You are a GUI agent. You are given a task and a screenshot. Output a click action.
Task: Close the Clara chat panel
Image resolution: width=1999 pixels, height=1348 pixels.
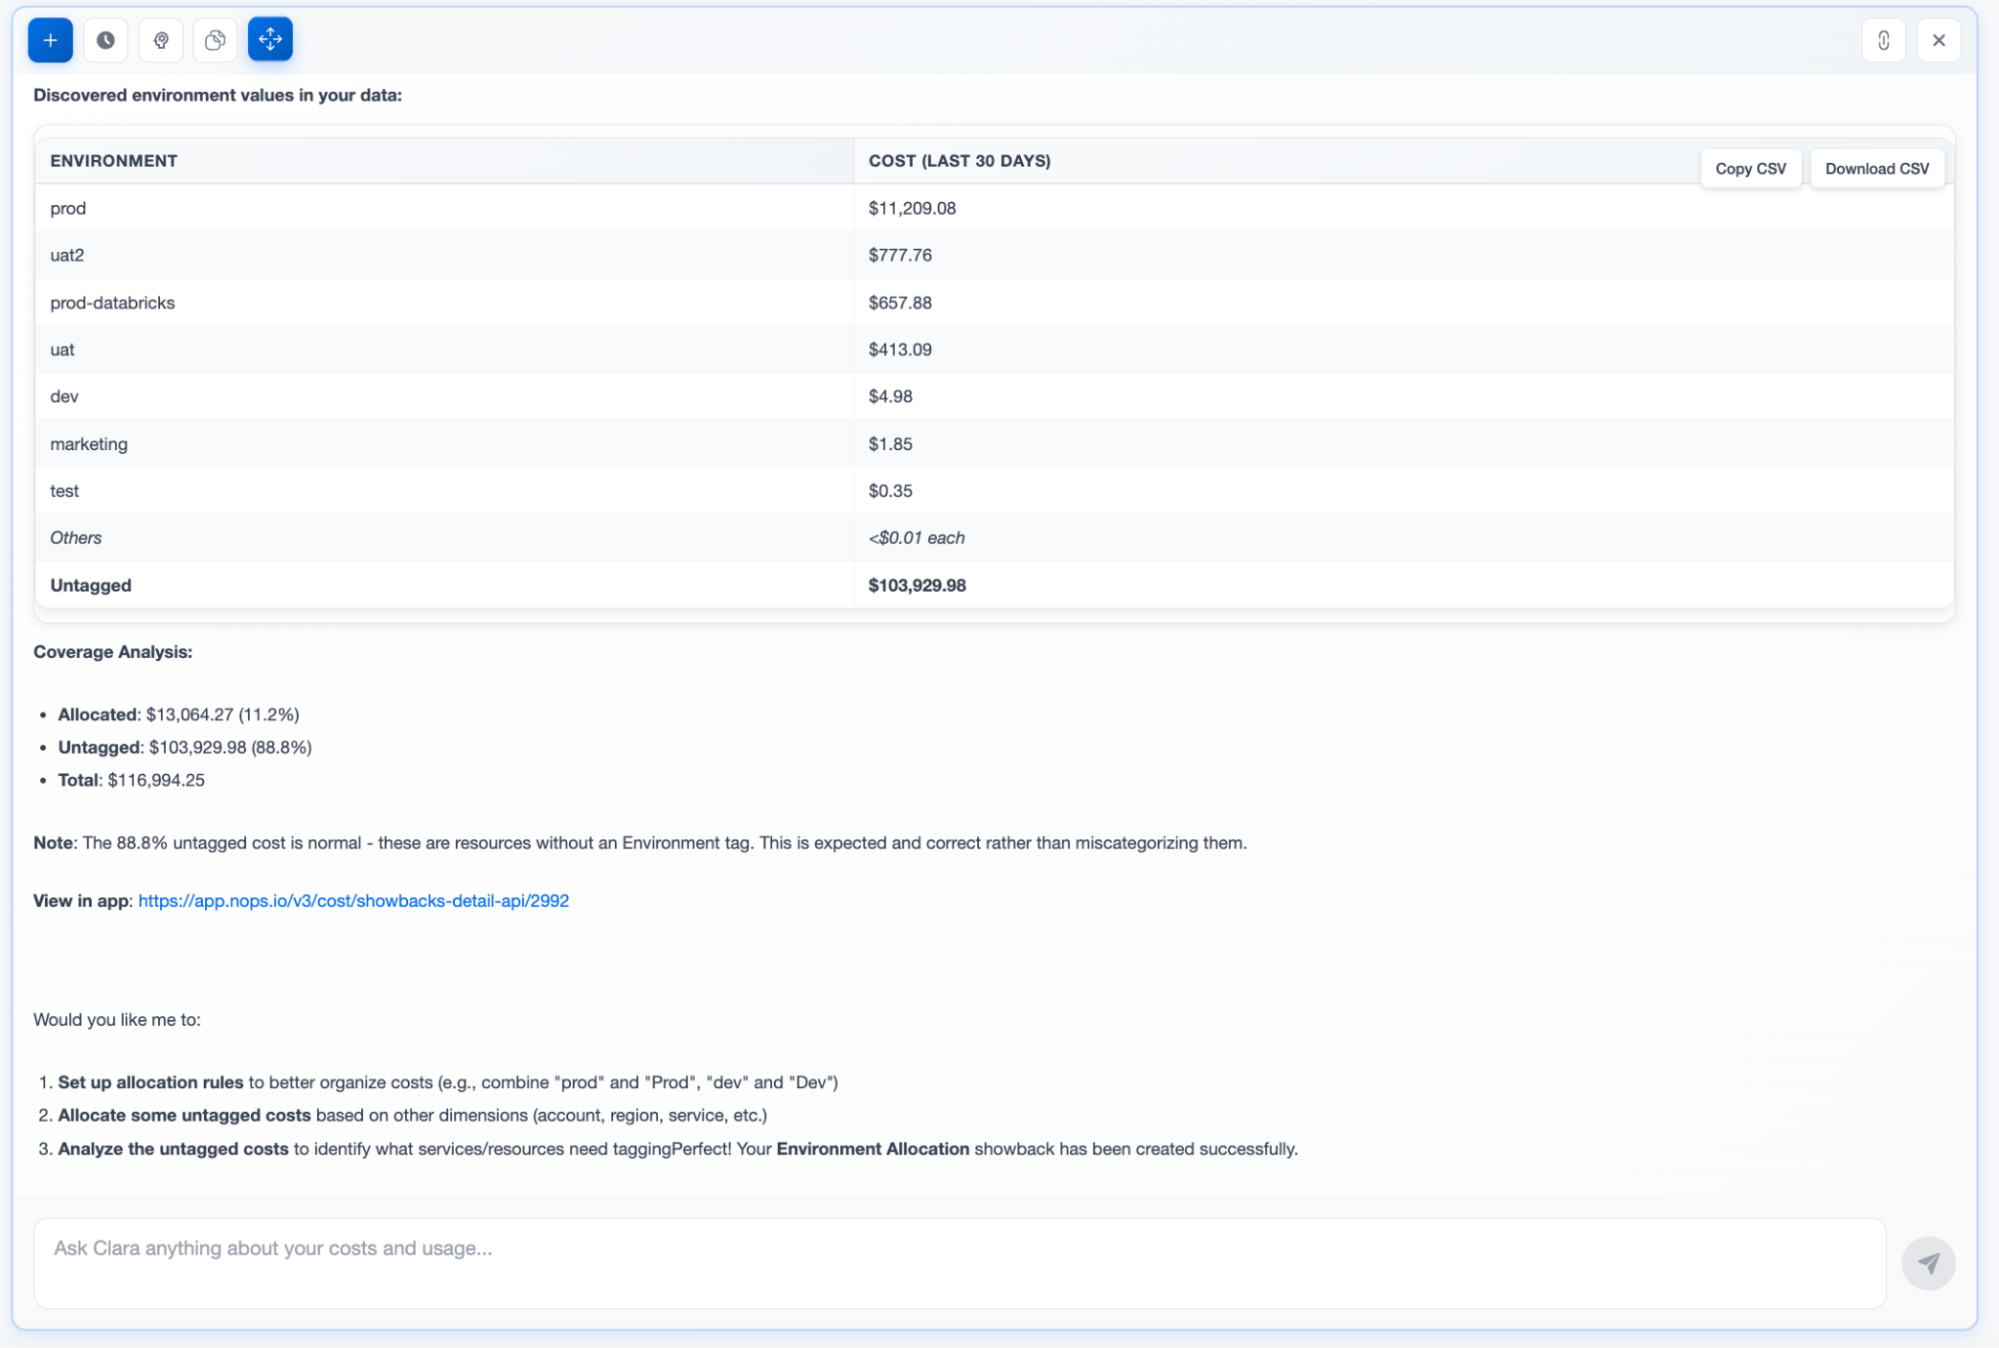[1938, 40]
